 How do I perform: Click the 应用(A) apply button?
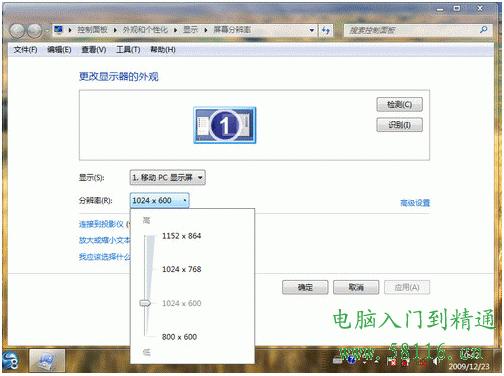click(407, 287)
